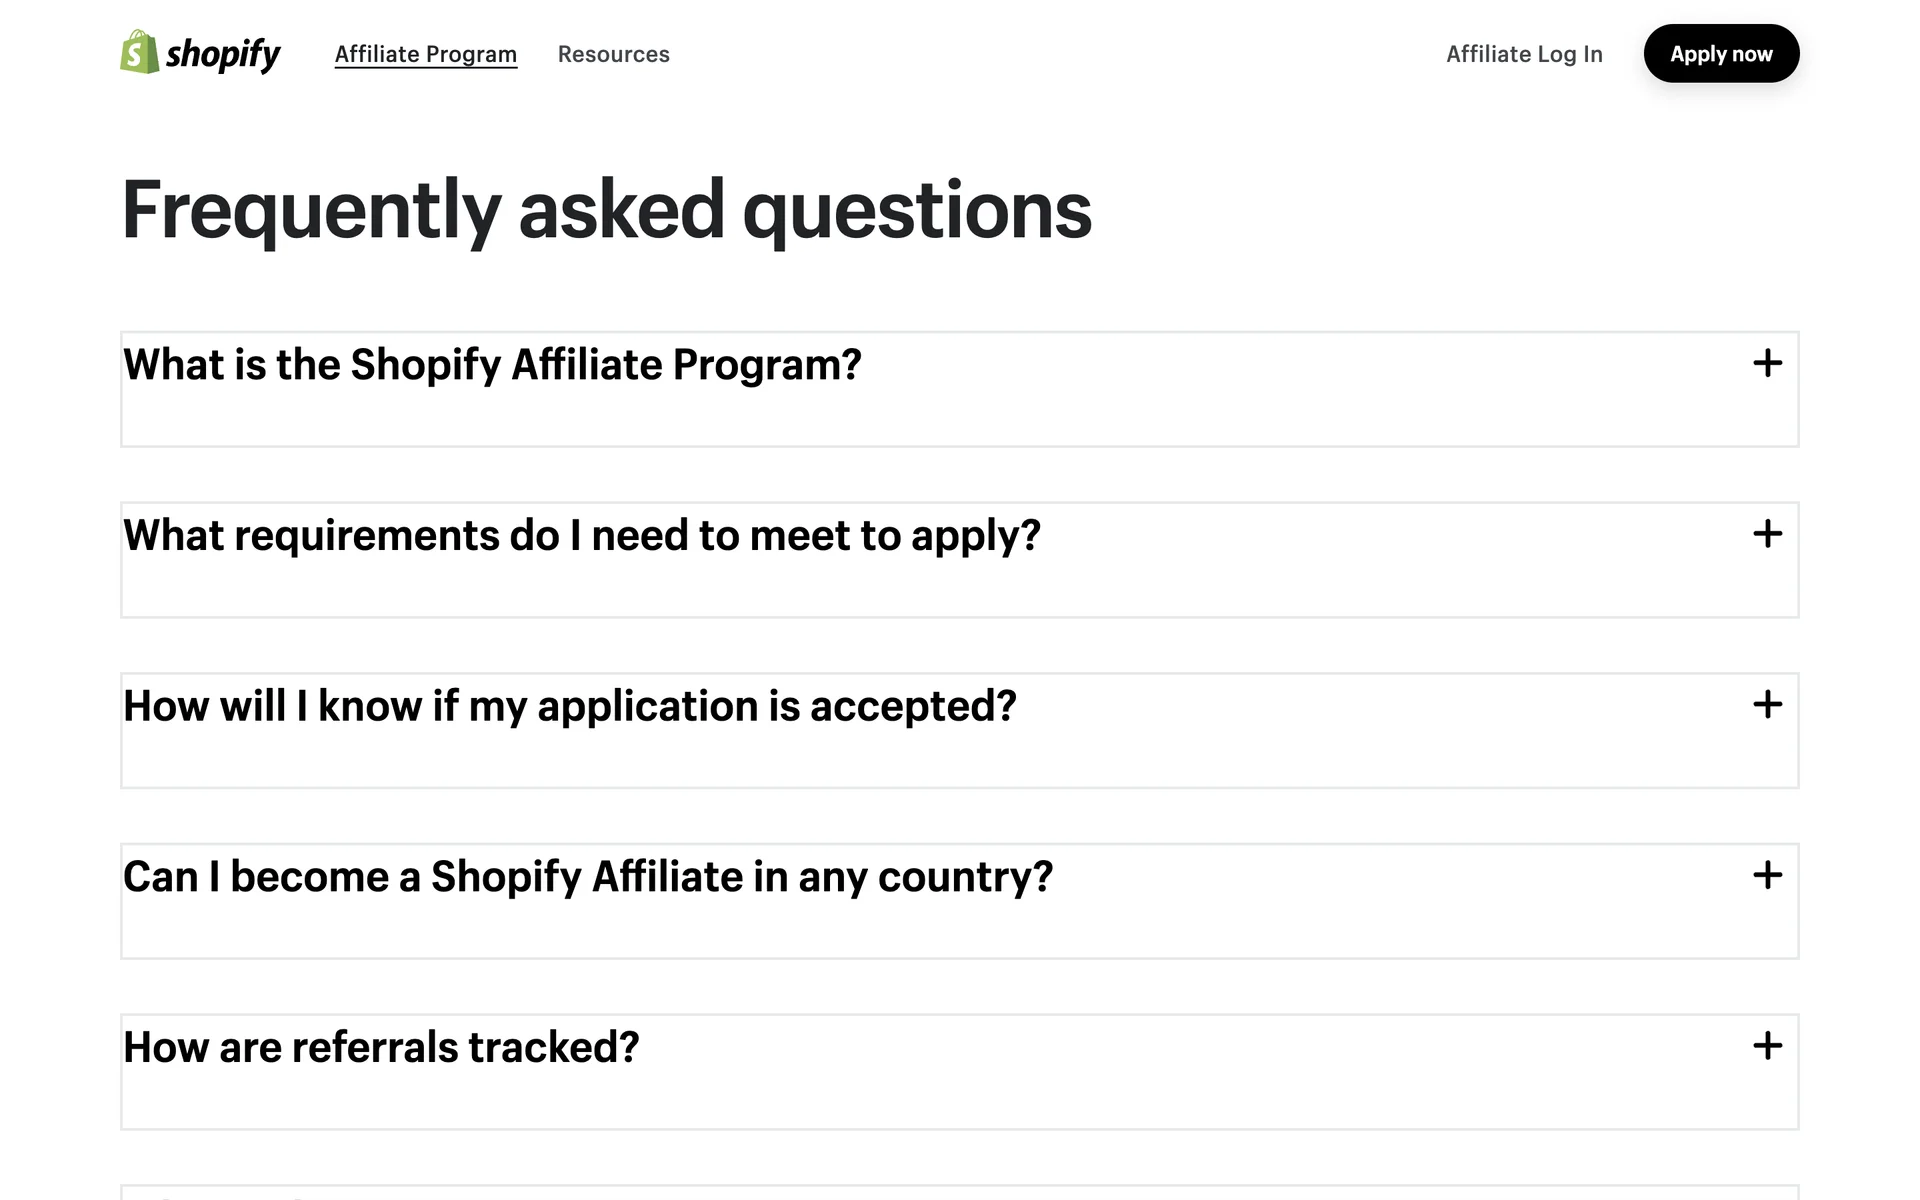This screenshot has width=1920, height=1200.
Task: Click plus icon for the any country question
Action: click(x=1767, y=876)
